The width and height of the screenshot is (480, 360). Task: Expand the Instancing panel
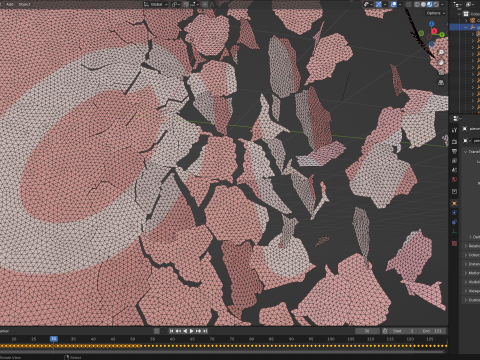pos(471,264)
